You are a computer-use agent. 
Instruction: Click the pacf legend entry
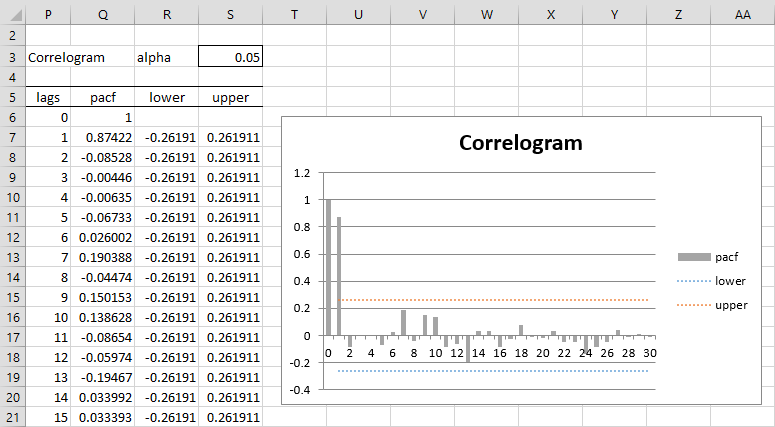click(708, 257)
